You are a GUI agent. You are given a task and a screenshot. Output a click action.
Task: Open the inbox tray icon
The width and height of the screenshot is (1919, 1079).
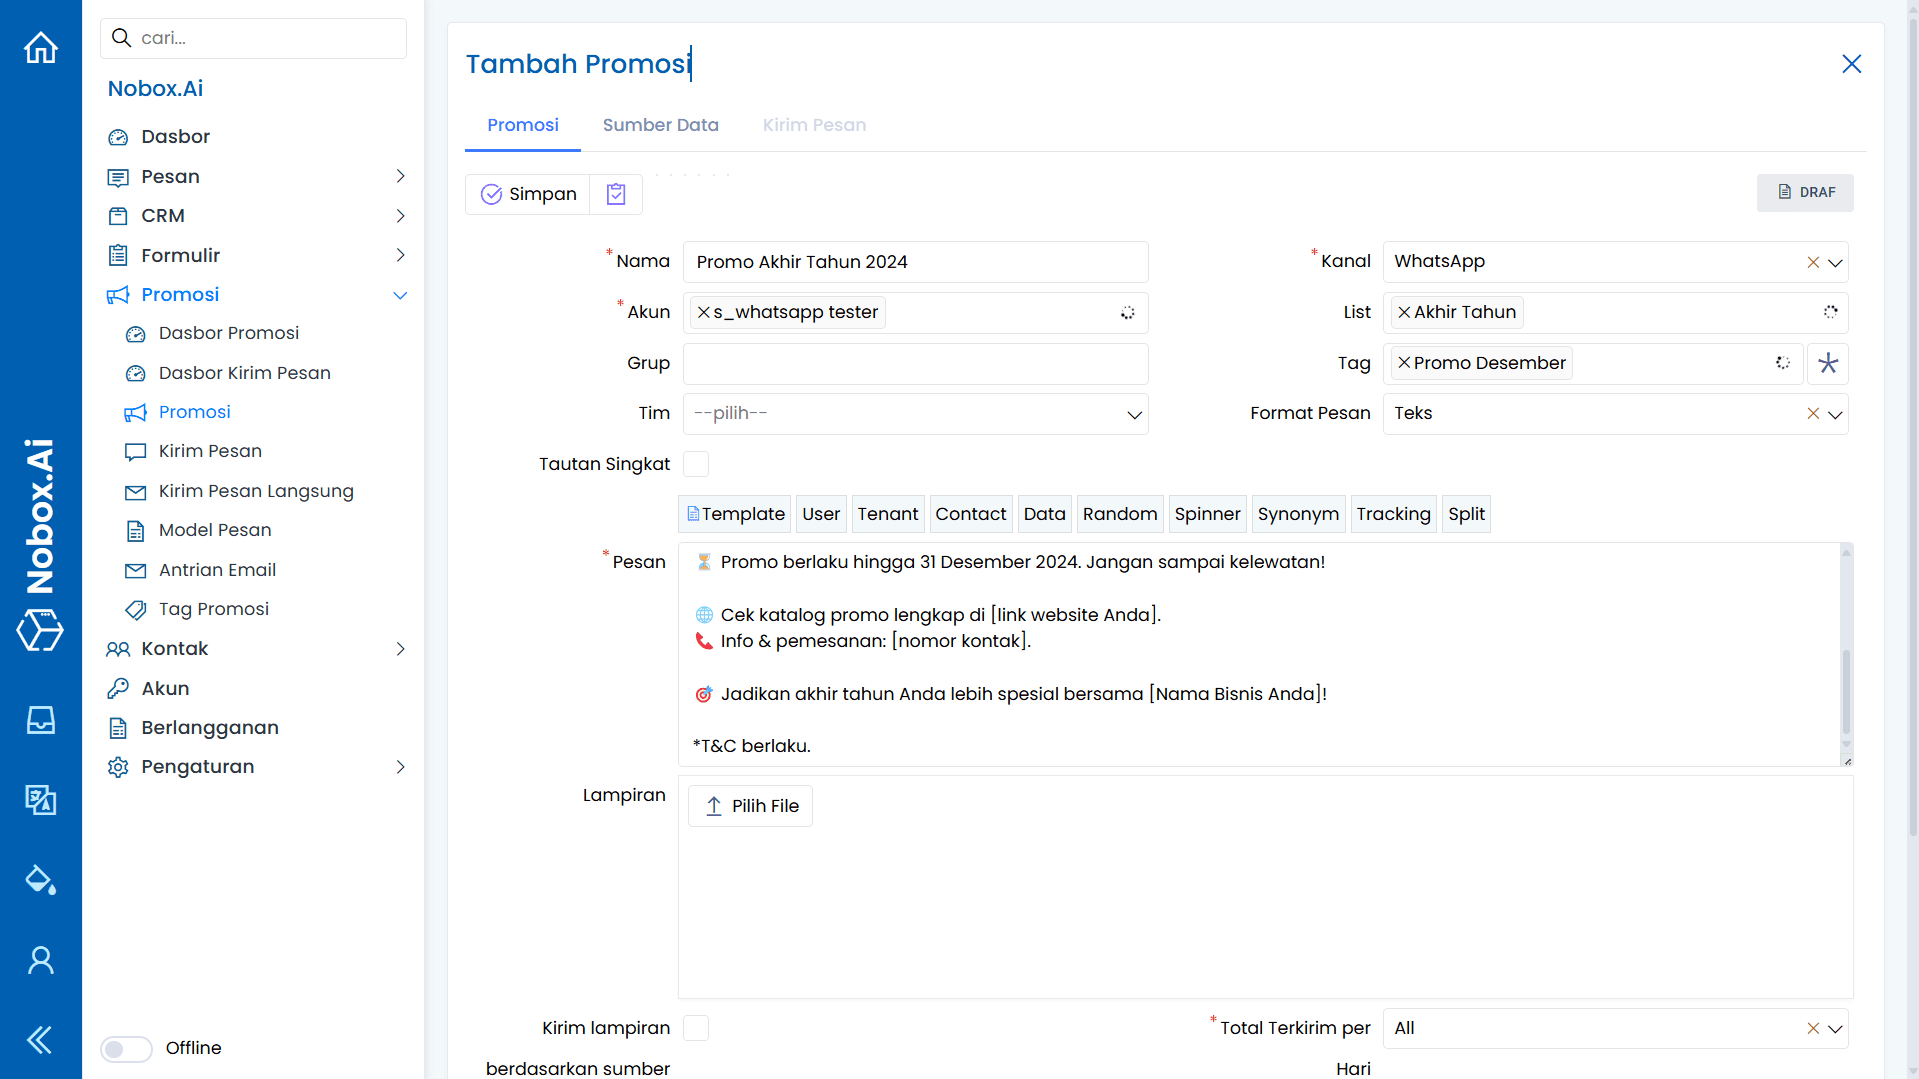point(41,720)
